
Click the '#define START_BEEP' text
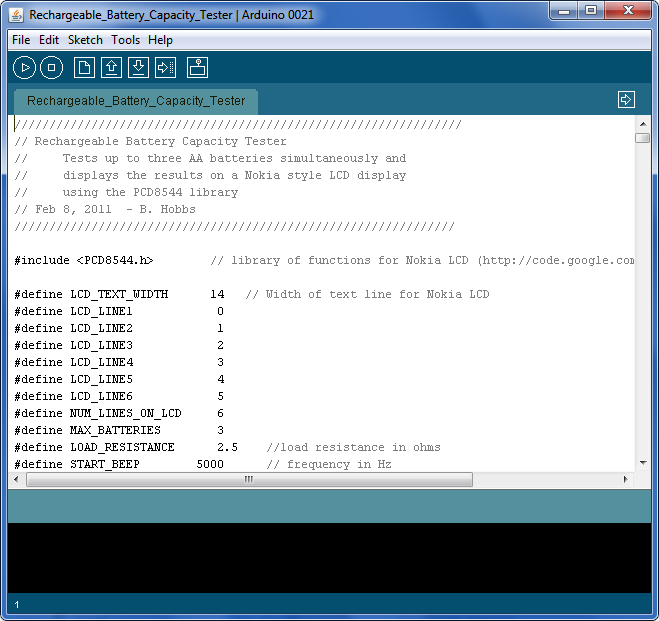[x=77, y=464]
